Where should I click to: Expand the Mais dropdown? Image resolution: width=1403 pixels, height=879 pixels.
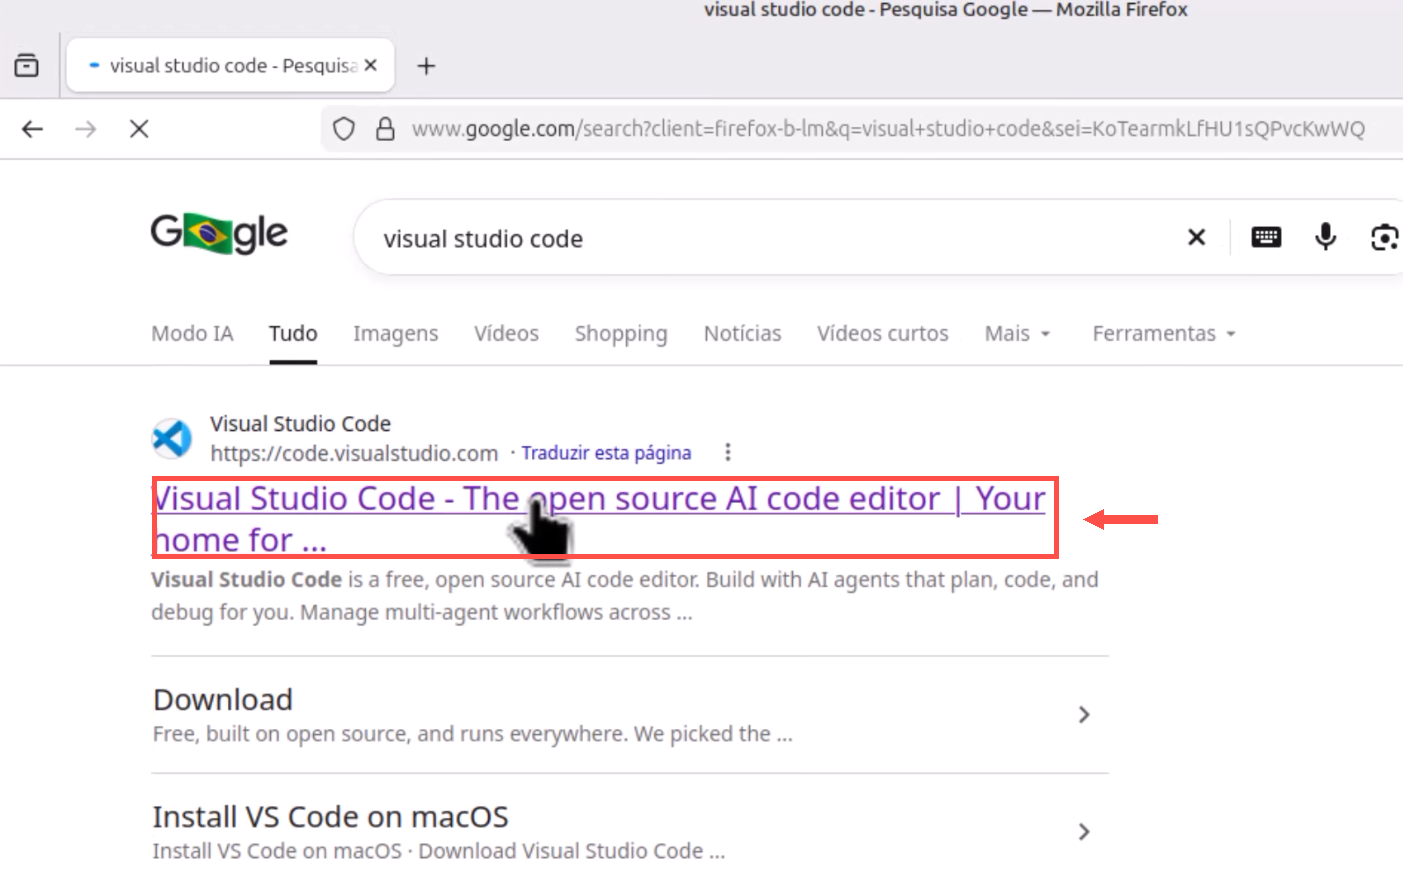[x=1017, y=334]
